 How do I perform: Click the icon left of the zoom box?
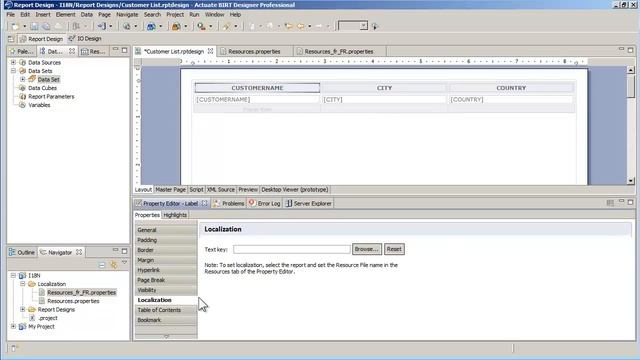[x=319, y=26]
